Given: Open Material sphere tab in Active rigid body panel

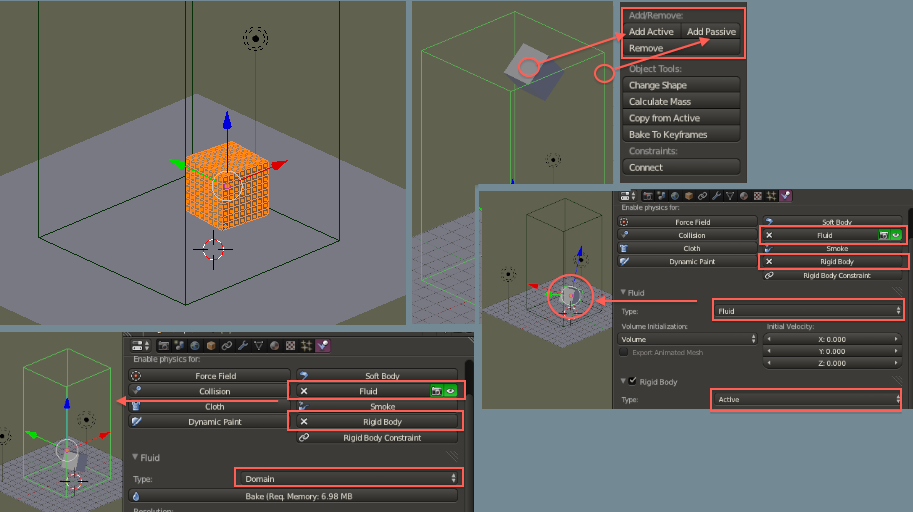Looking at the screenshot, I should click(x=744, y=196).
